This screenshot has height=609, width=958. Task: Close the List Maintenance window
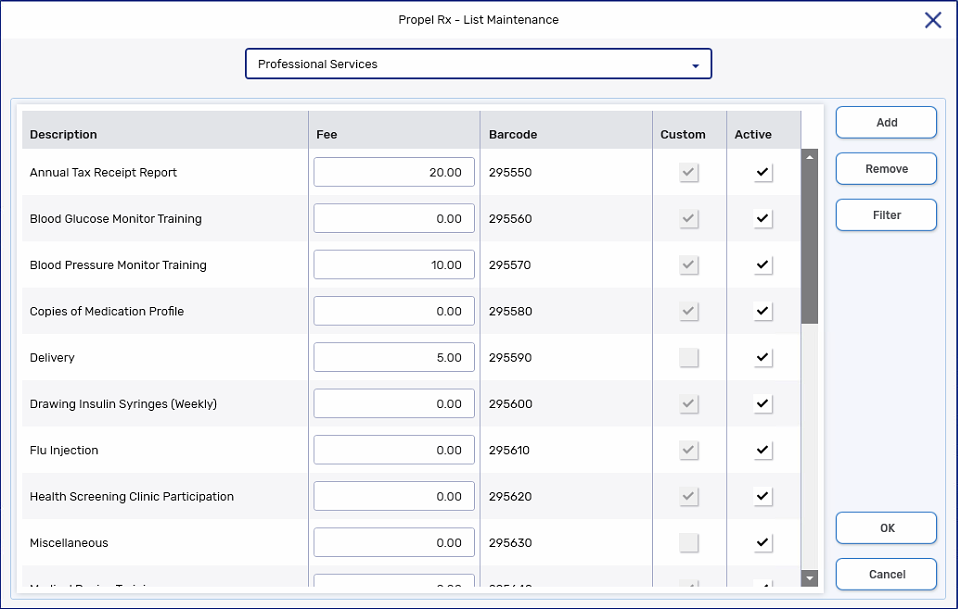click(x=932, y=20)
